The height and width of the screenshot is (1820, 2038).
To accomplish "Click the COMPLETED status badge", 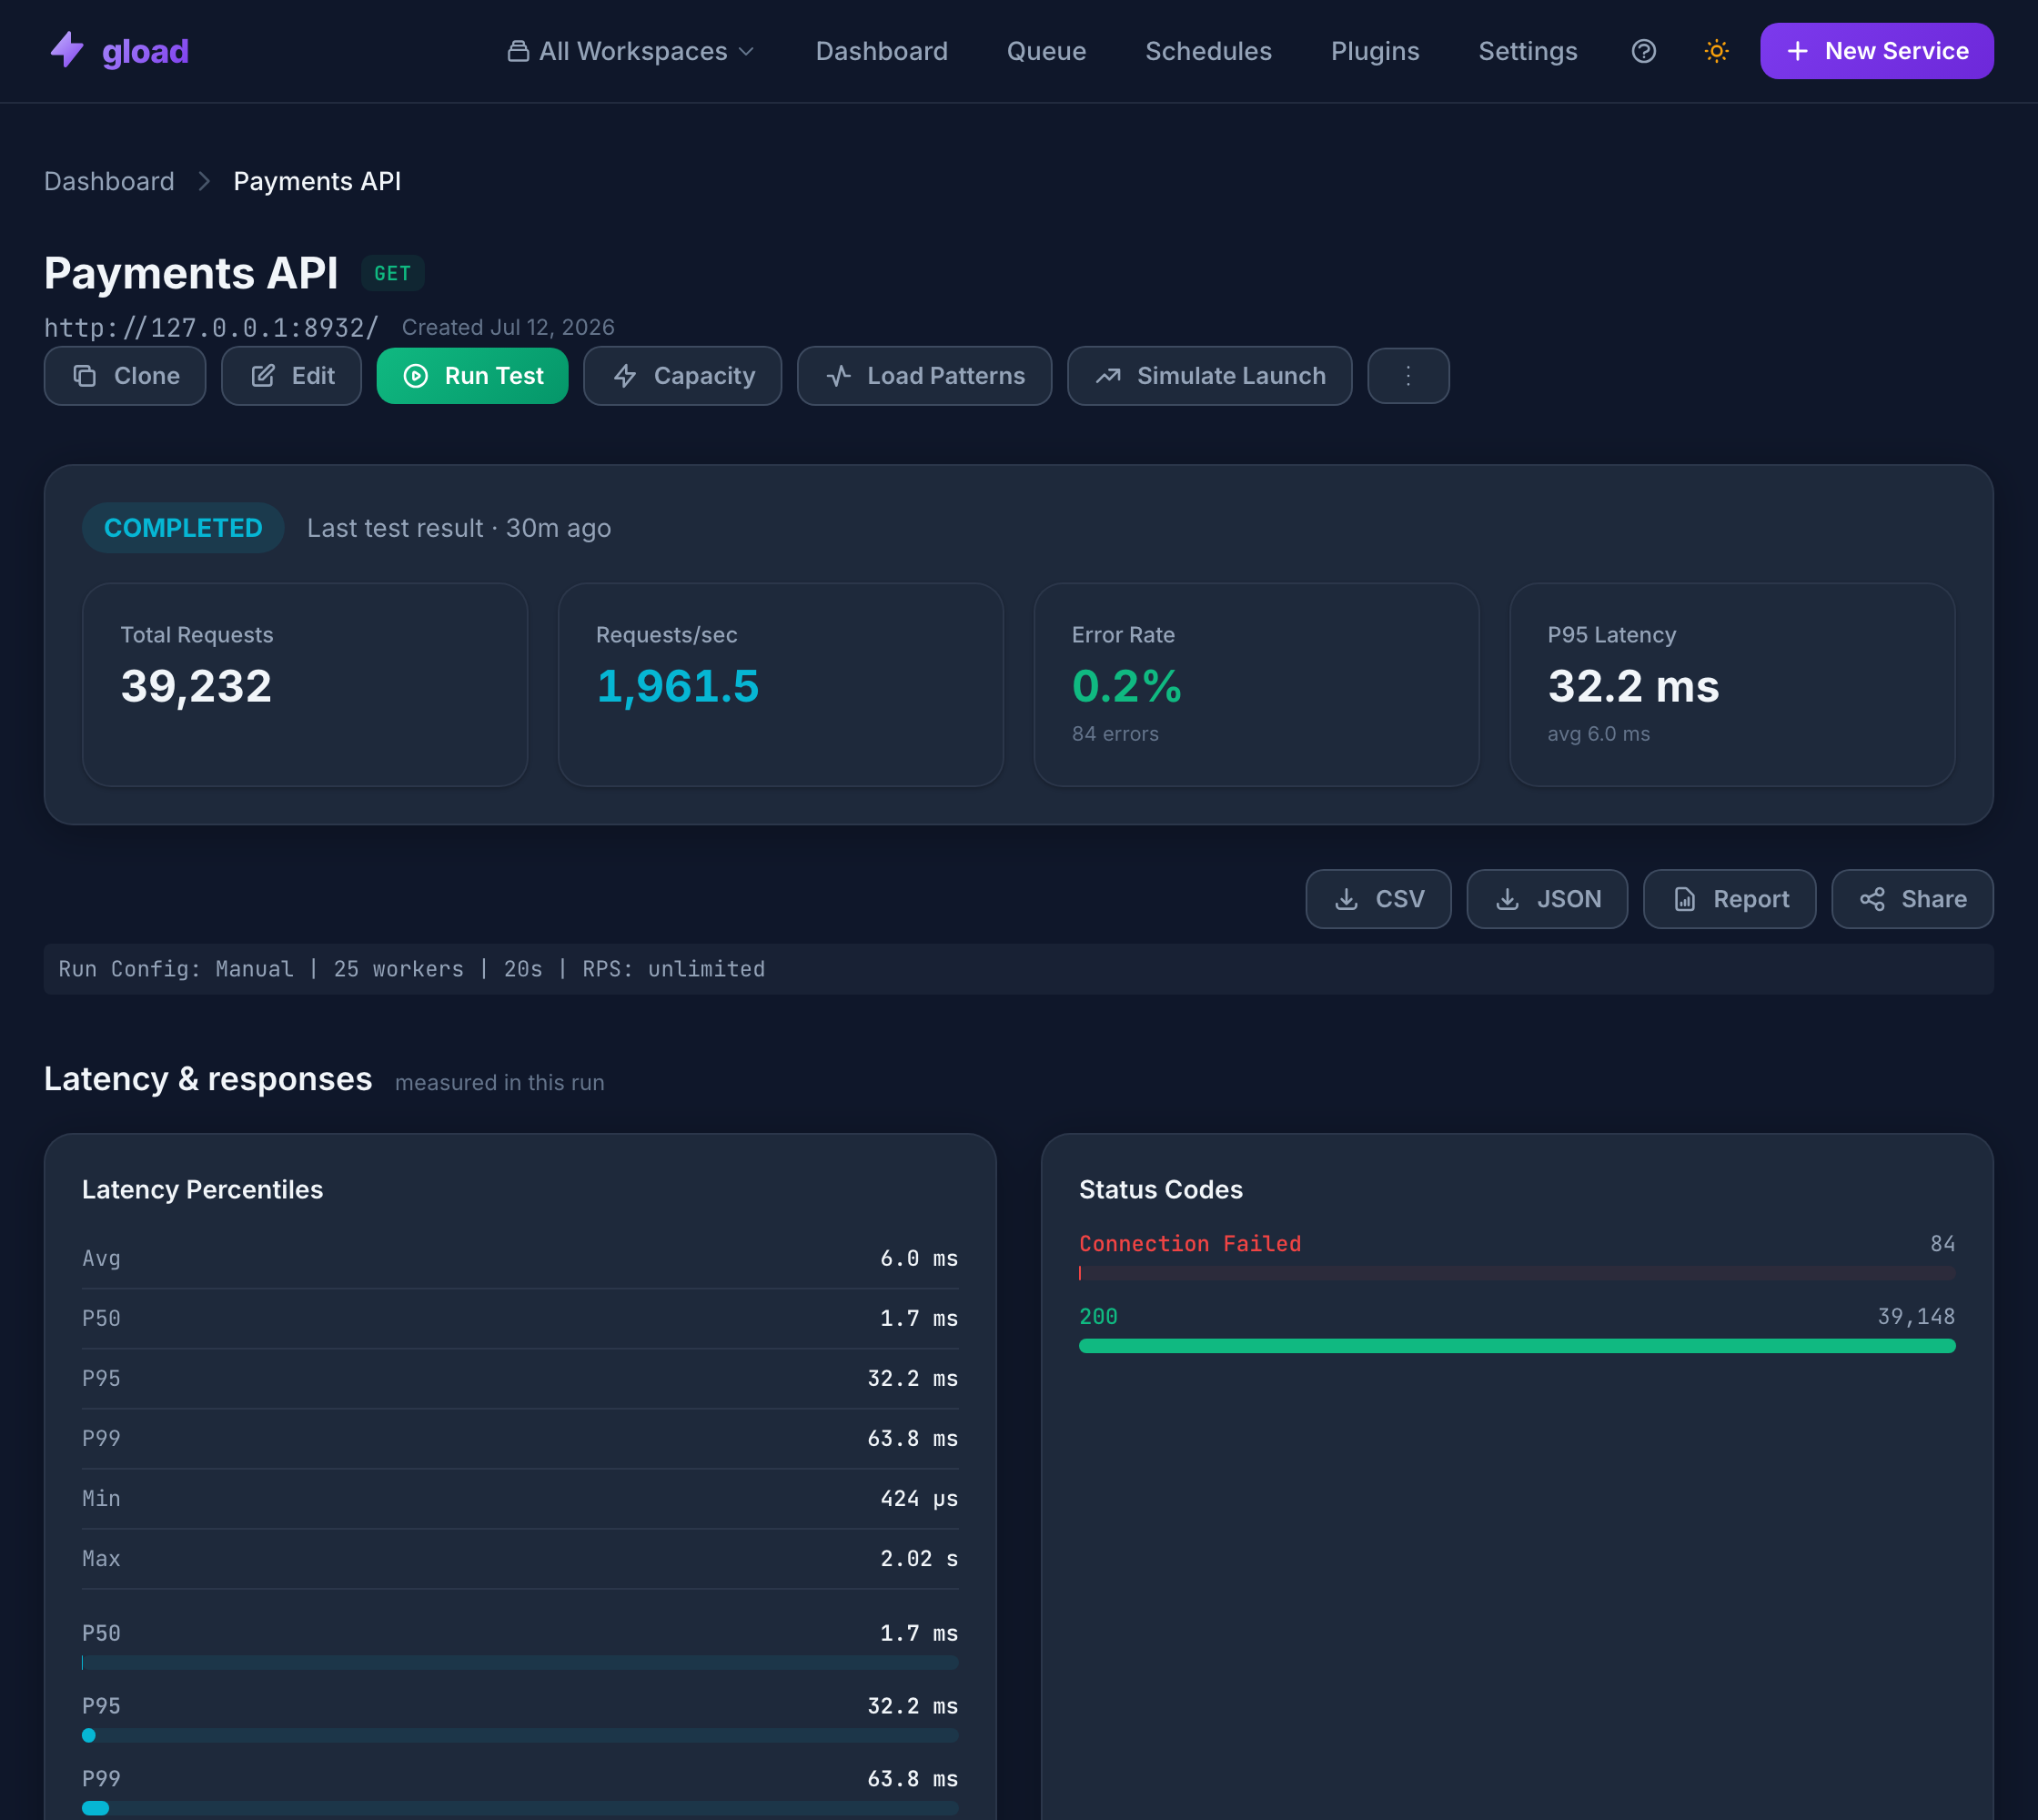I will [x=183, y=528].
